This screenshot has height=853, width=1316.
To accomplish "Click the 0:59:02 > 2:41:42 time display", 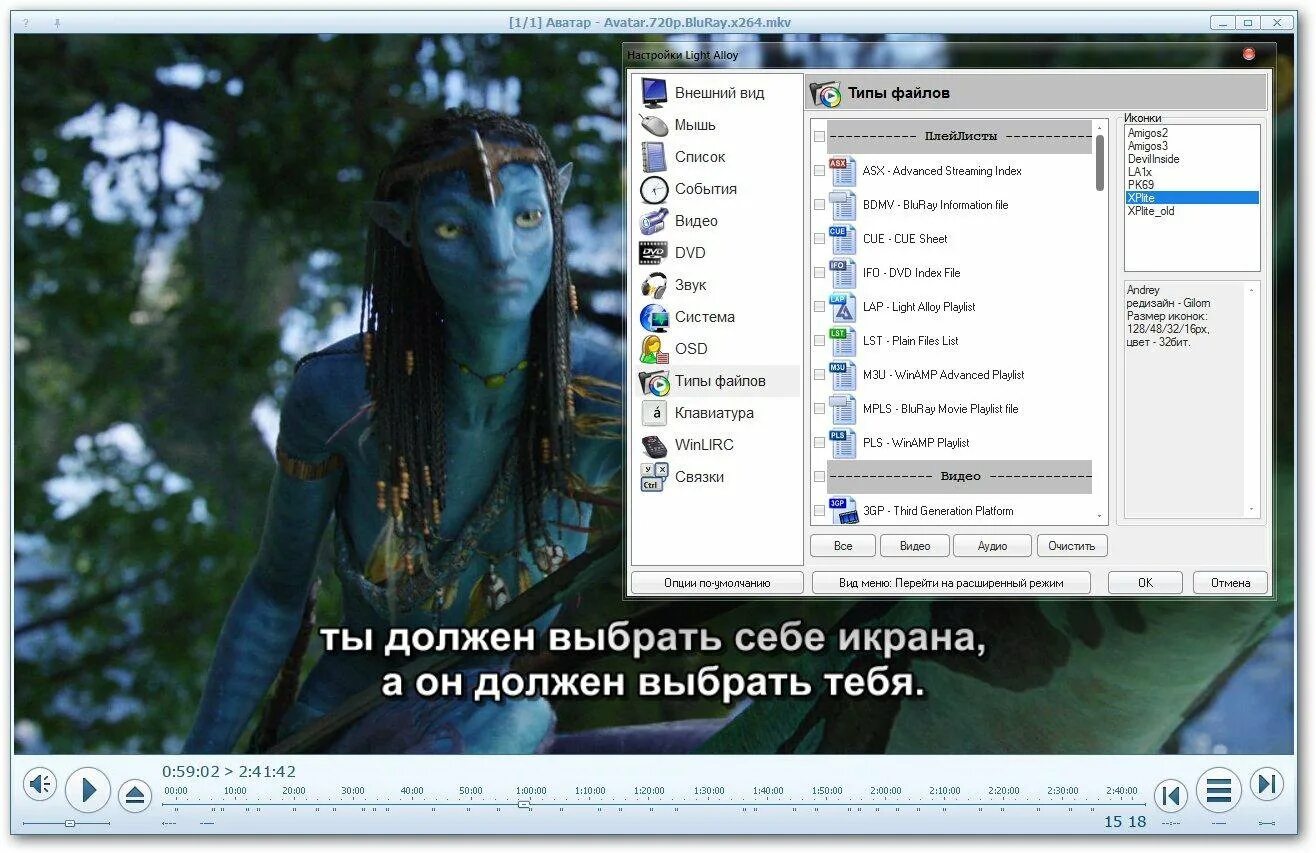I will point(229,772).
